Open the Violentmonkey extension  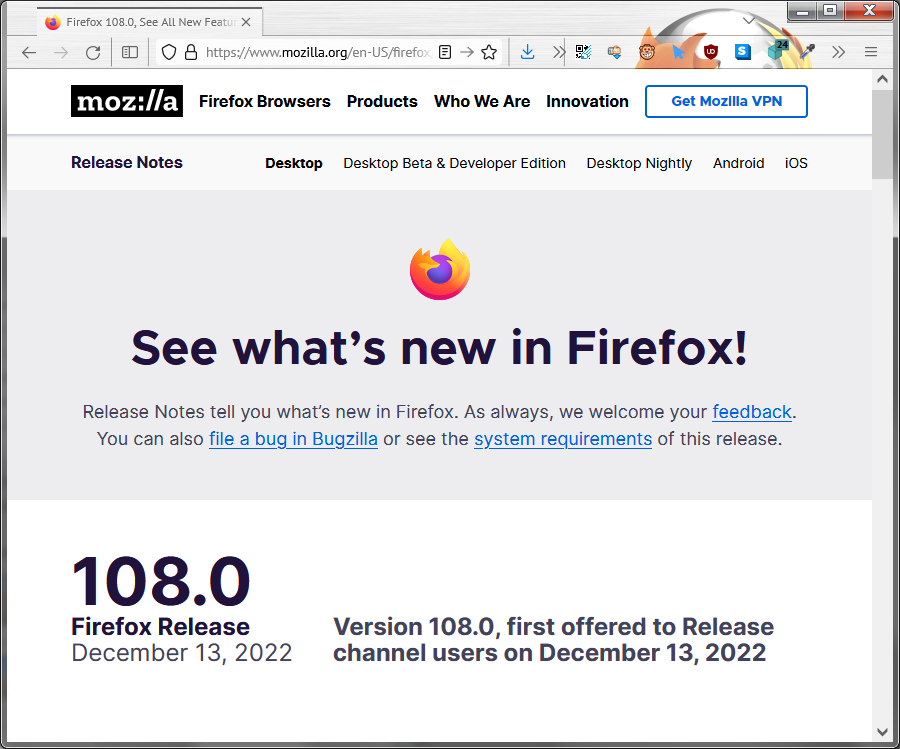(647, 52)
